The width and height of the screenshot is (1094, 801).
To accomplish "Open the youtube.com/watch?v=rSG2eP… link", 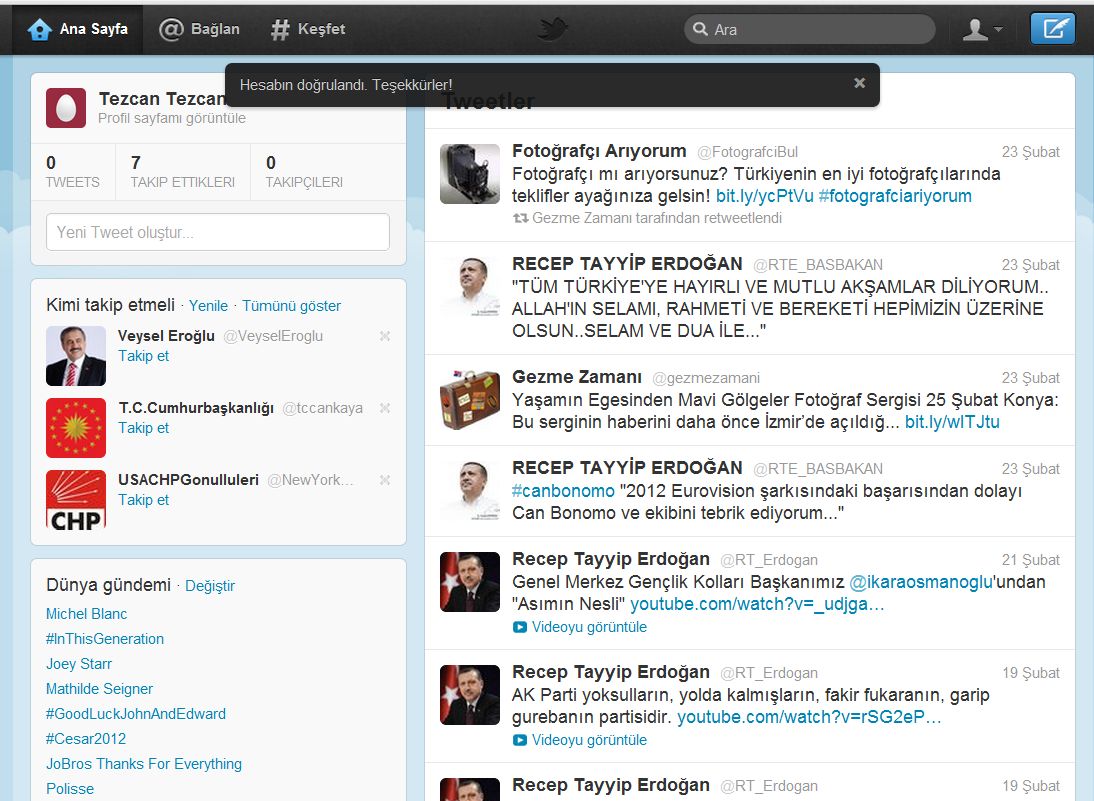I will click(x=809, y=717).
